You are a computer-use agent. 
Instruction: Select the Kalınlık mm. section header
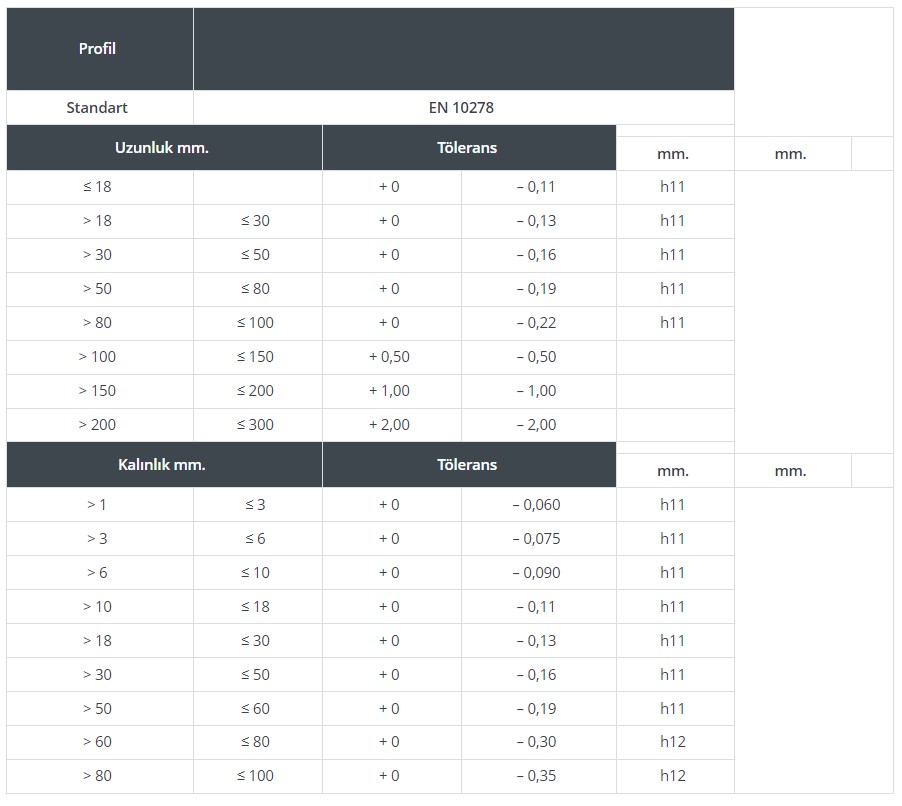click(x=162, y=464)
